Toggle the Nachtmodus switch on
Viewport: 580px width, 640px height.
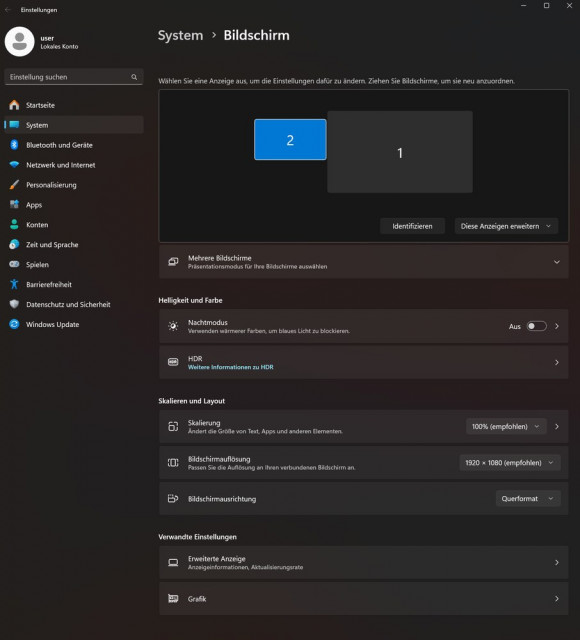point(536,326)
